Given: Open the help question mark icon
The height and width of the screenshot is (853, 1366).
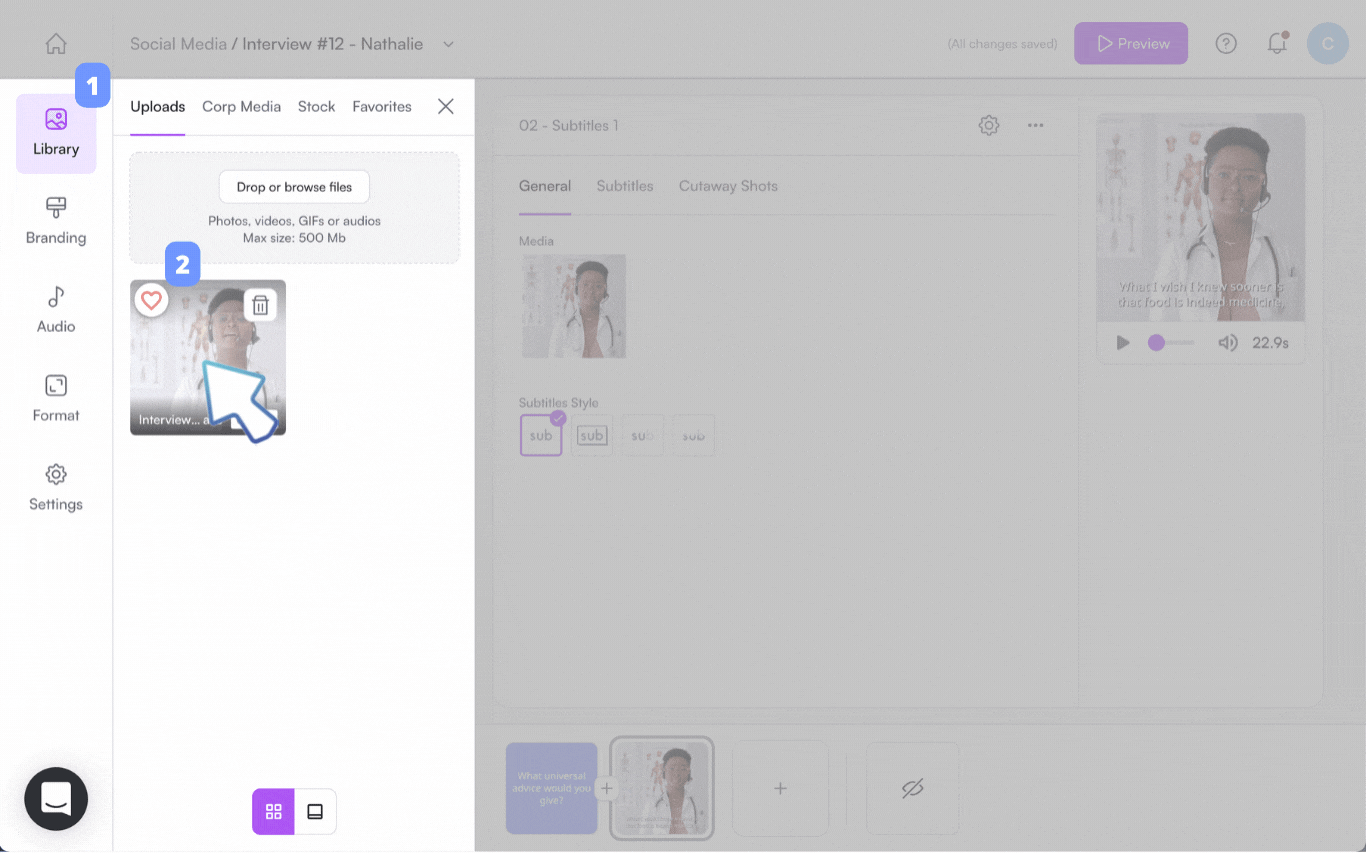Looking at the screenshot, I should (1226, 44).
